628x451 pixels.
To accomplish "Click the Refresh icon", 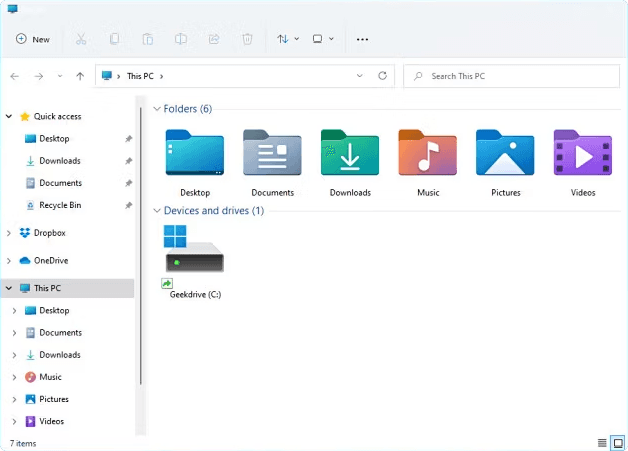I will [x=382, y=76].
